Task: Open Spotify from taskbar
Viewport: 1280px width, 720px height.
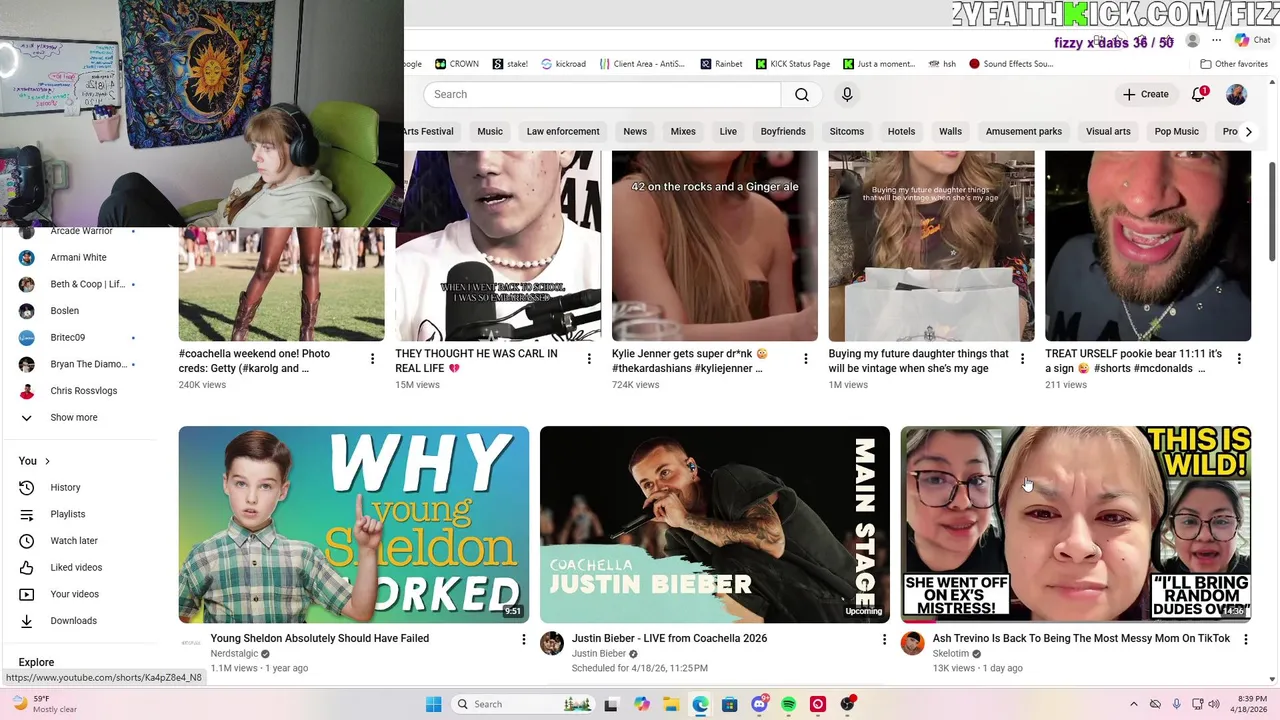Action: pyautogui.click(x=788, y=704)
